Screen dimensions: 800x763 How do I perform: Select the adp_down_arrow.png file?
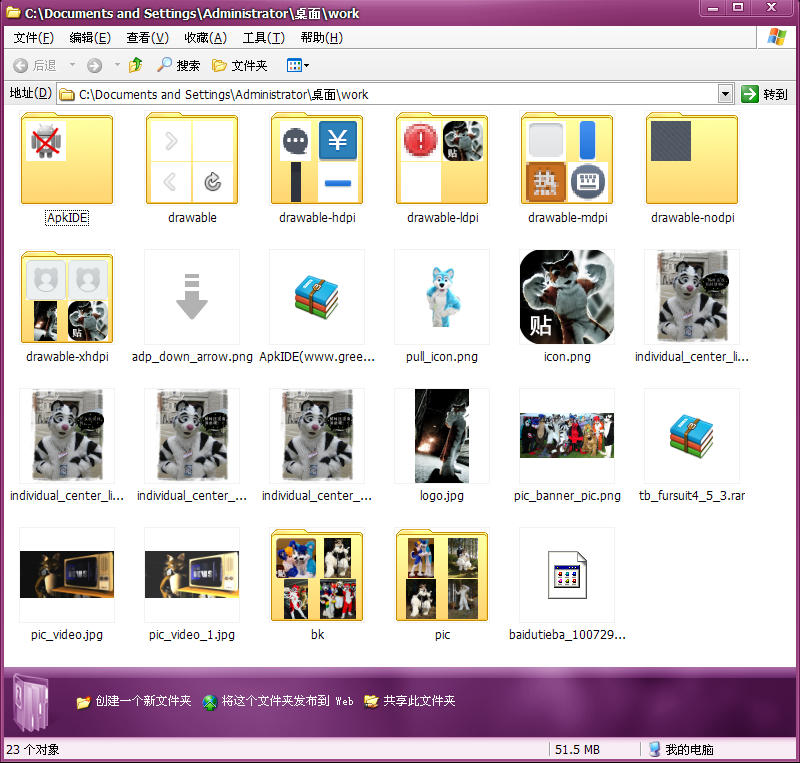[x=192, y=297]
